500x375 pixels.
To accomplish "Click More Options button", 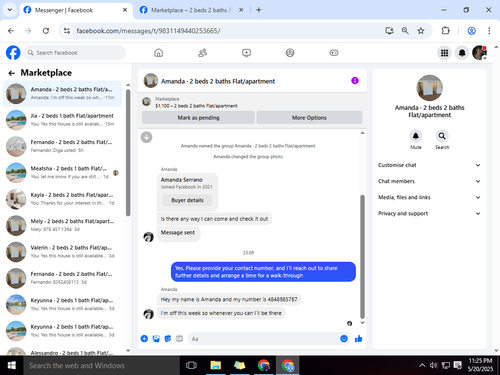I will (x=309, y=118).
